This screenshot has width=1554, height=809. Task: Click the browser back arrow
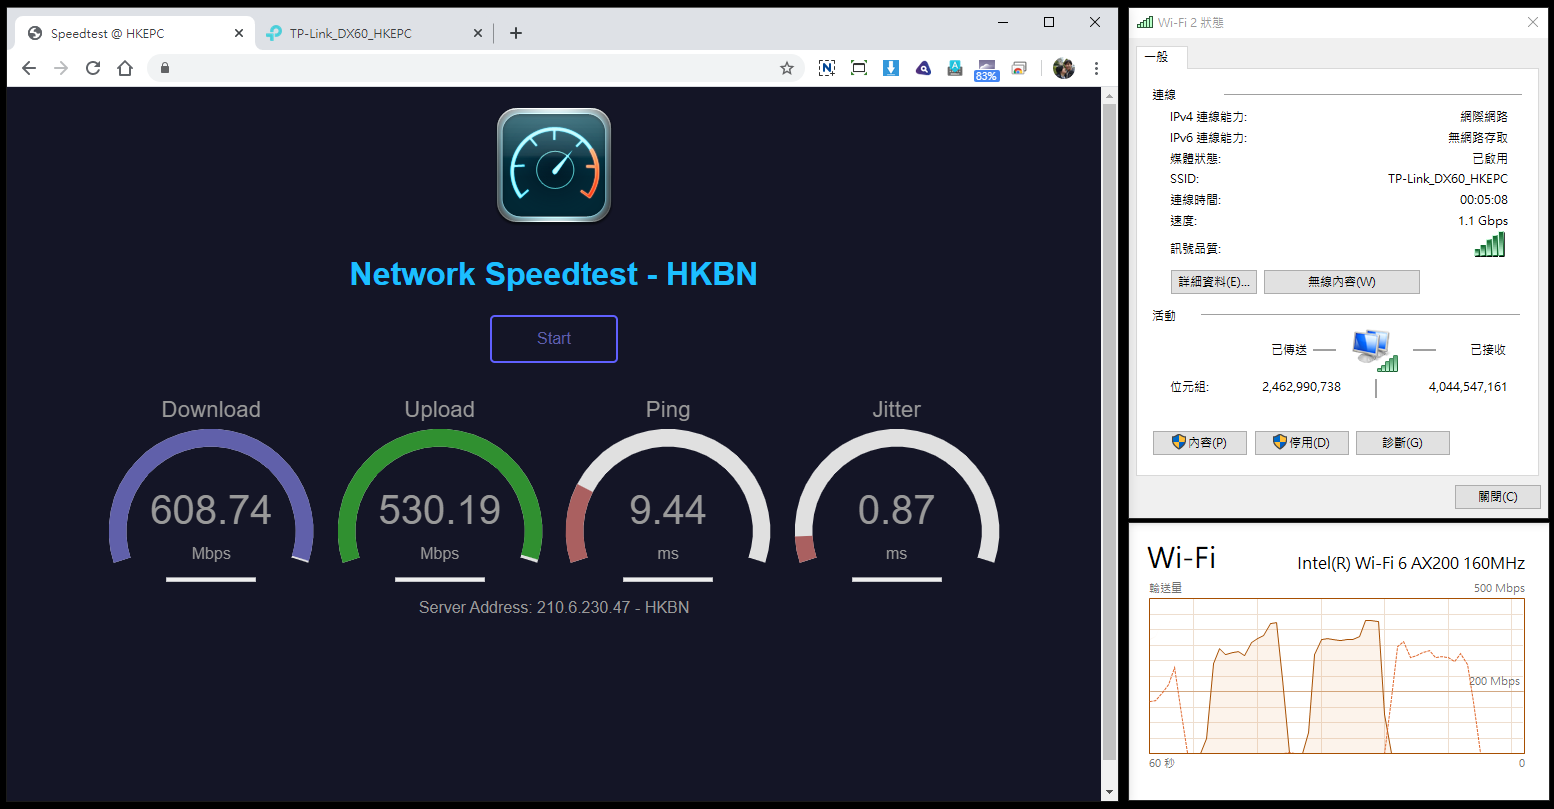pos(28,68)
